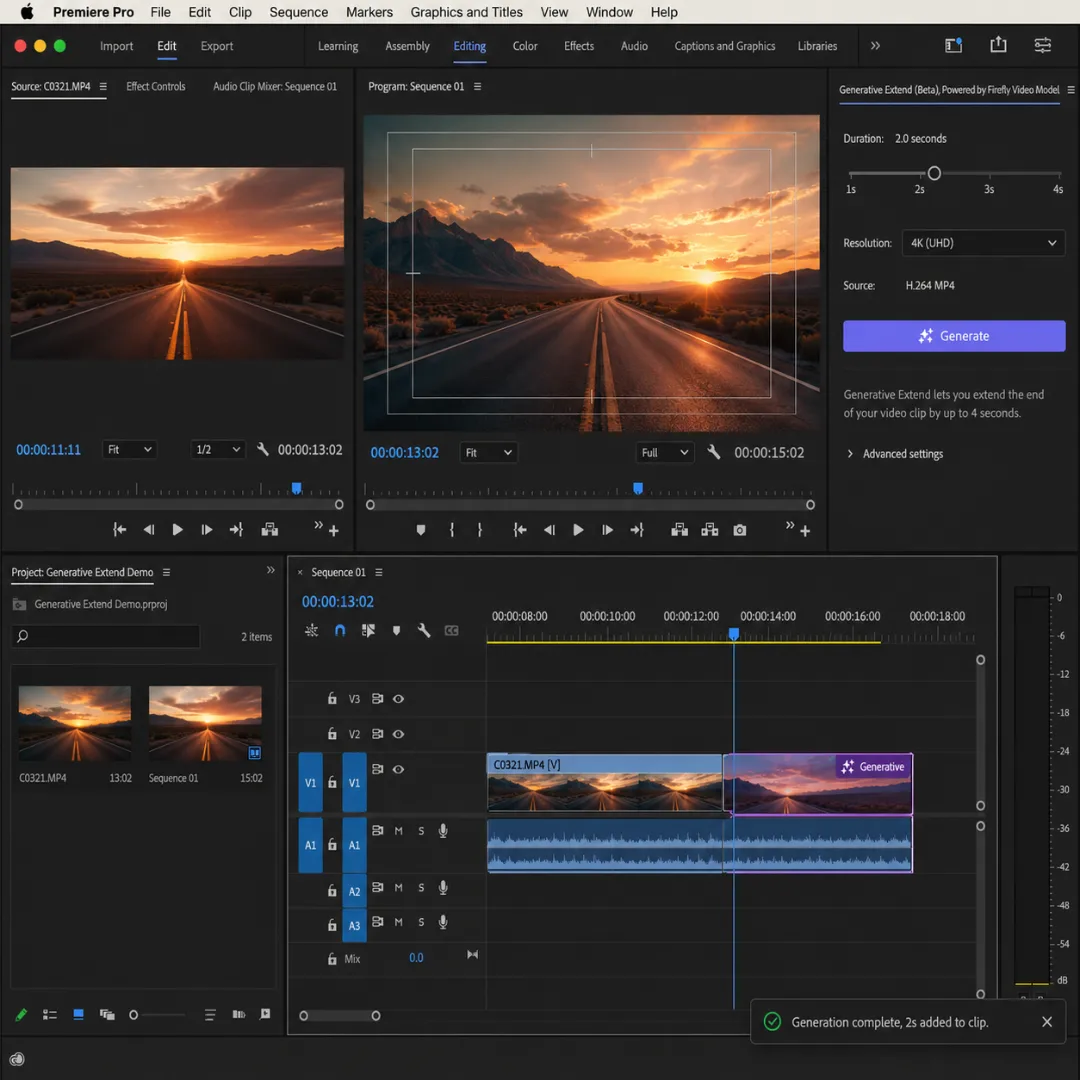This screenshot has height=1080, width=1080.
Task: Open Quick Export share icon
Action: pos(998,45)
